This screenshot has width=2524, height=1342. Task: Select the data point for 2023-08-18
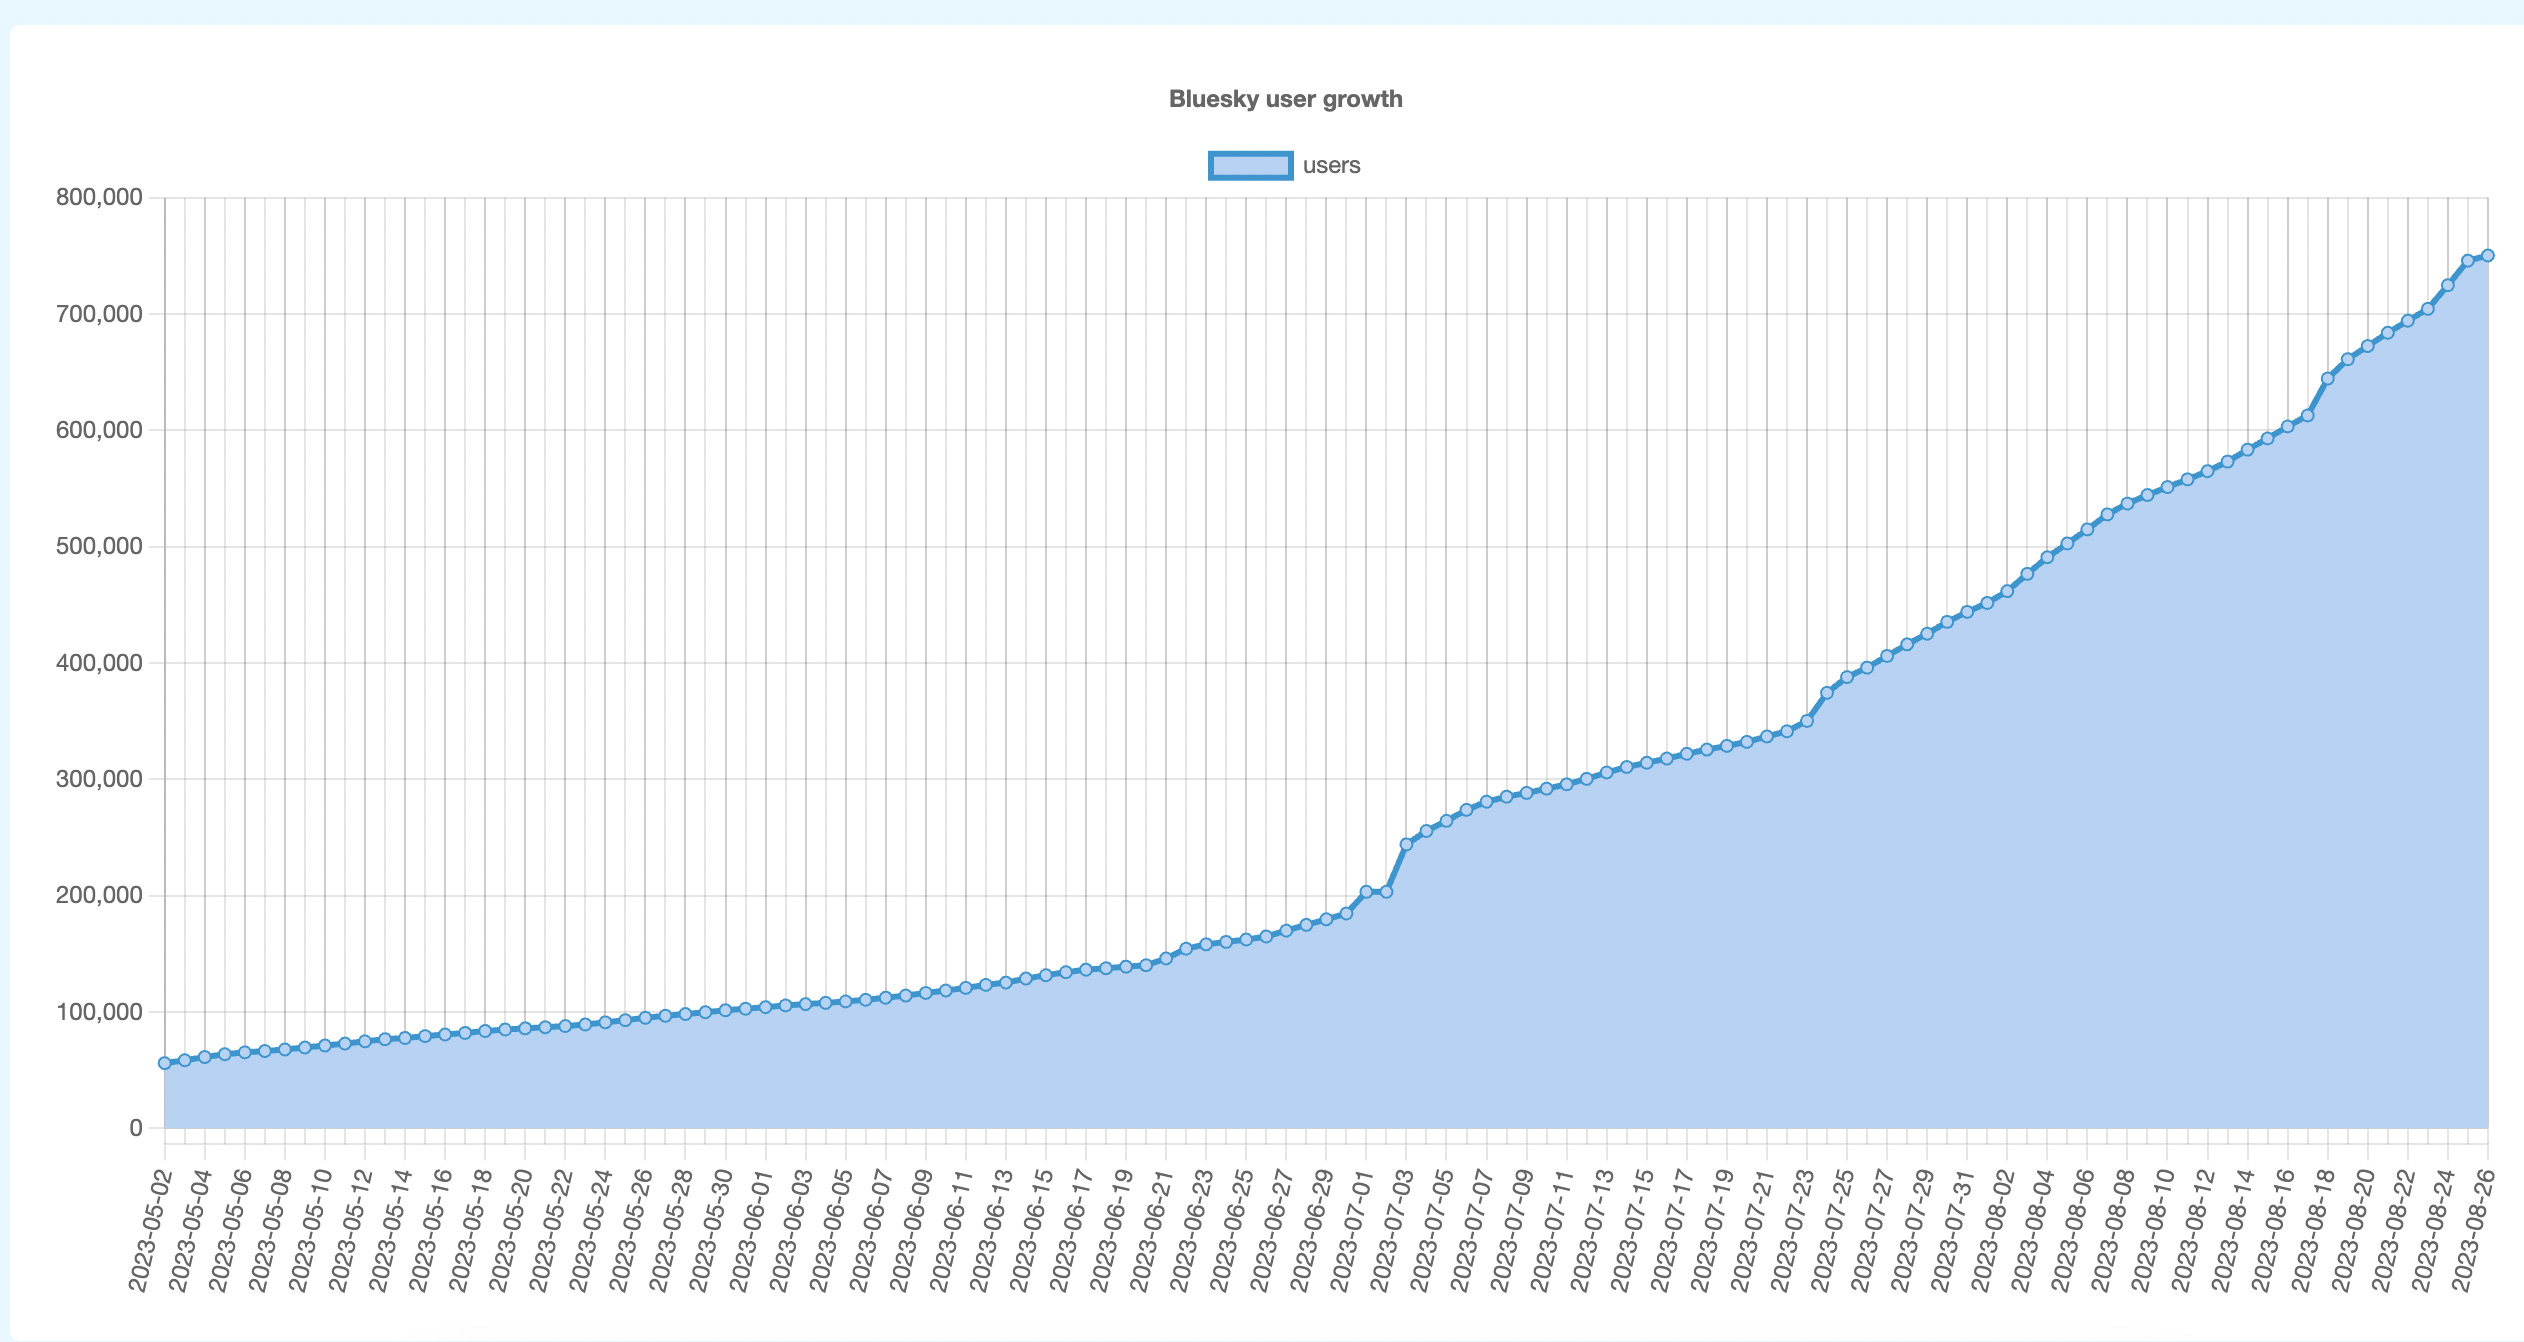[2327, 378]
